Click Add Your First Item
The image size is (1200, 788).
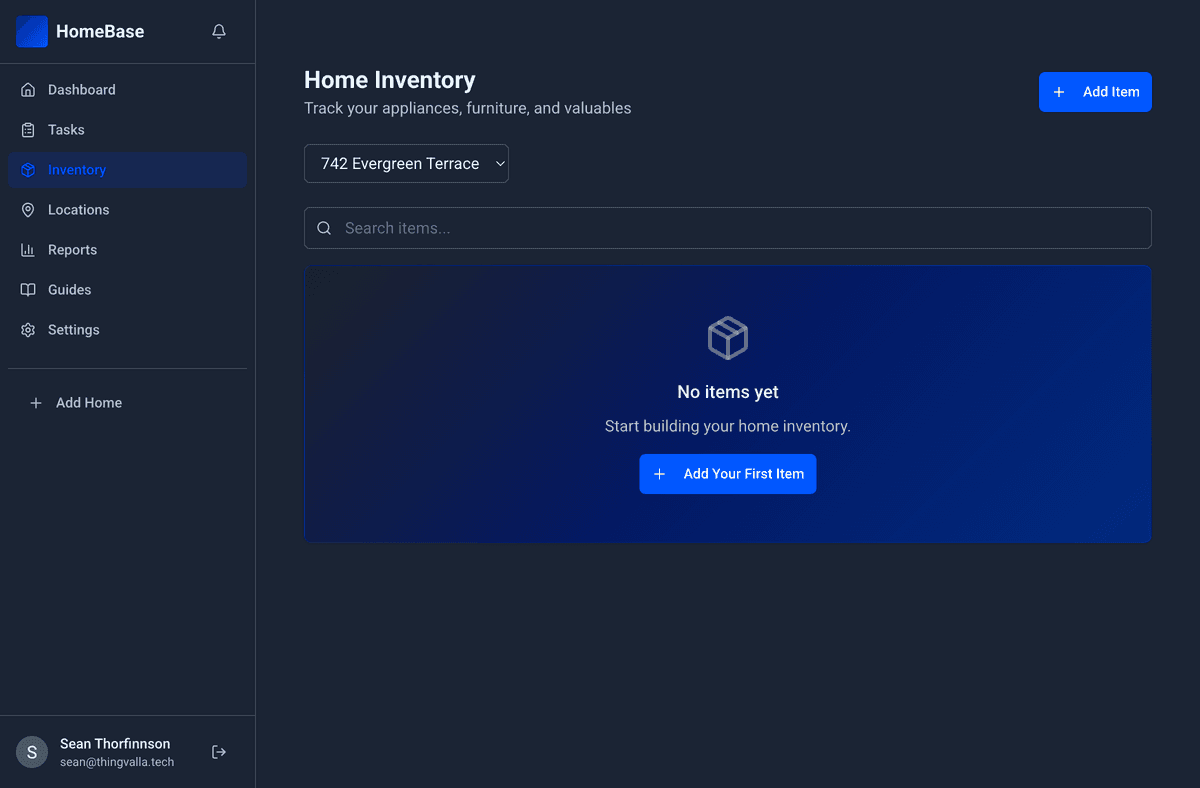point(727,473)
